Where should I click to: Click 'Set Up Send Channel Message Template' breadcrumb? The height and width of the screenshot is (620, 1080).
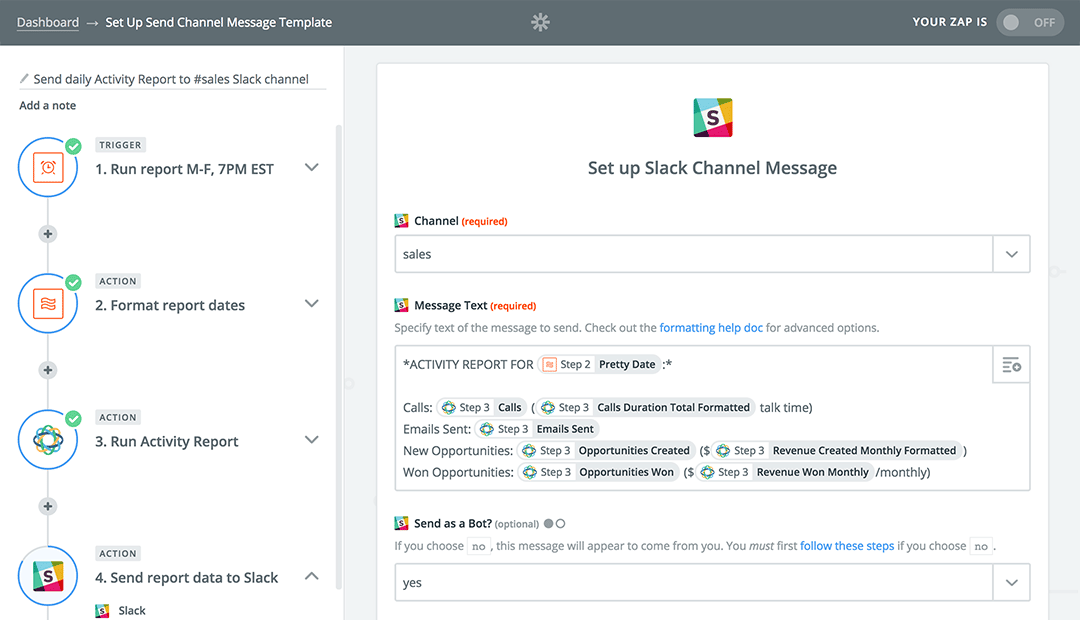(218, 22)
